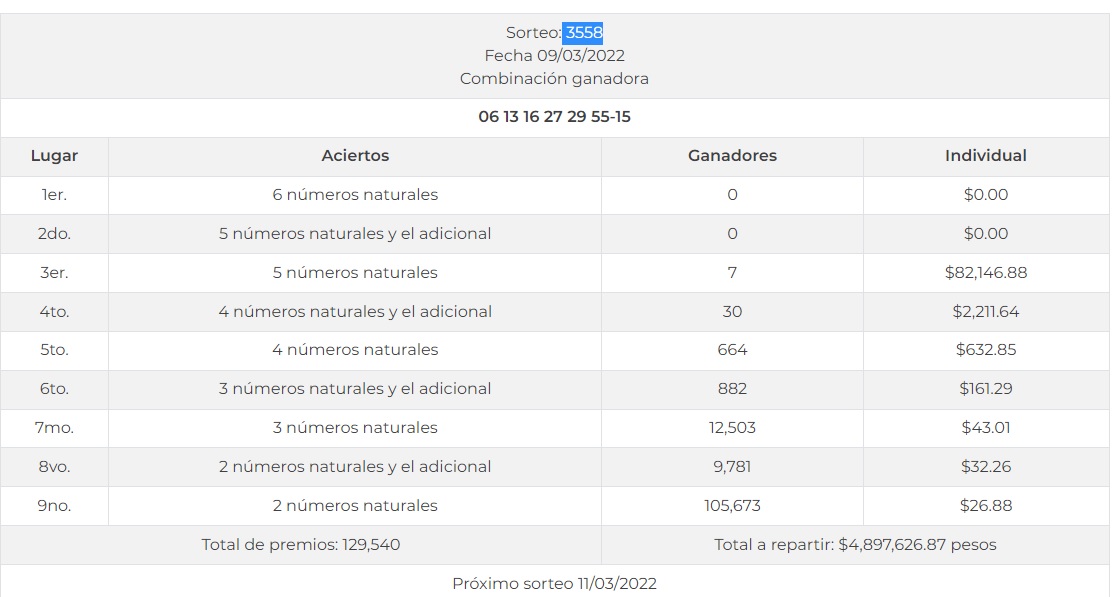This screenshot has width=1119, height=597.
Task: Select the 664 winners cell
Action: pos(732,350)
